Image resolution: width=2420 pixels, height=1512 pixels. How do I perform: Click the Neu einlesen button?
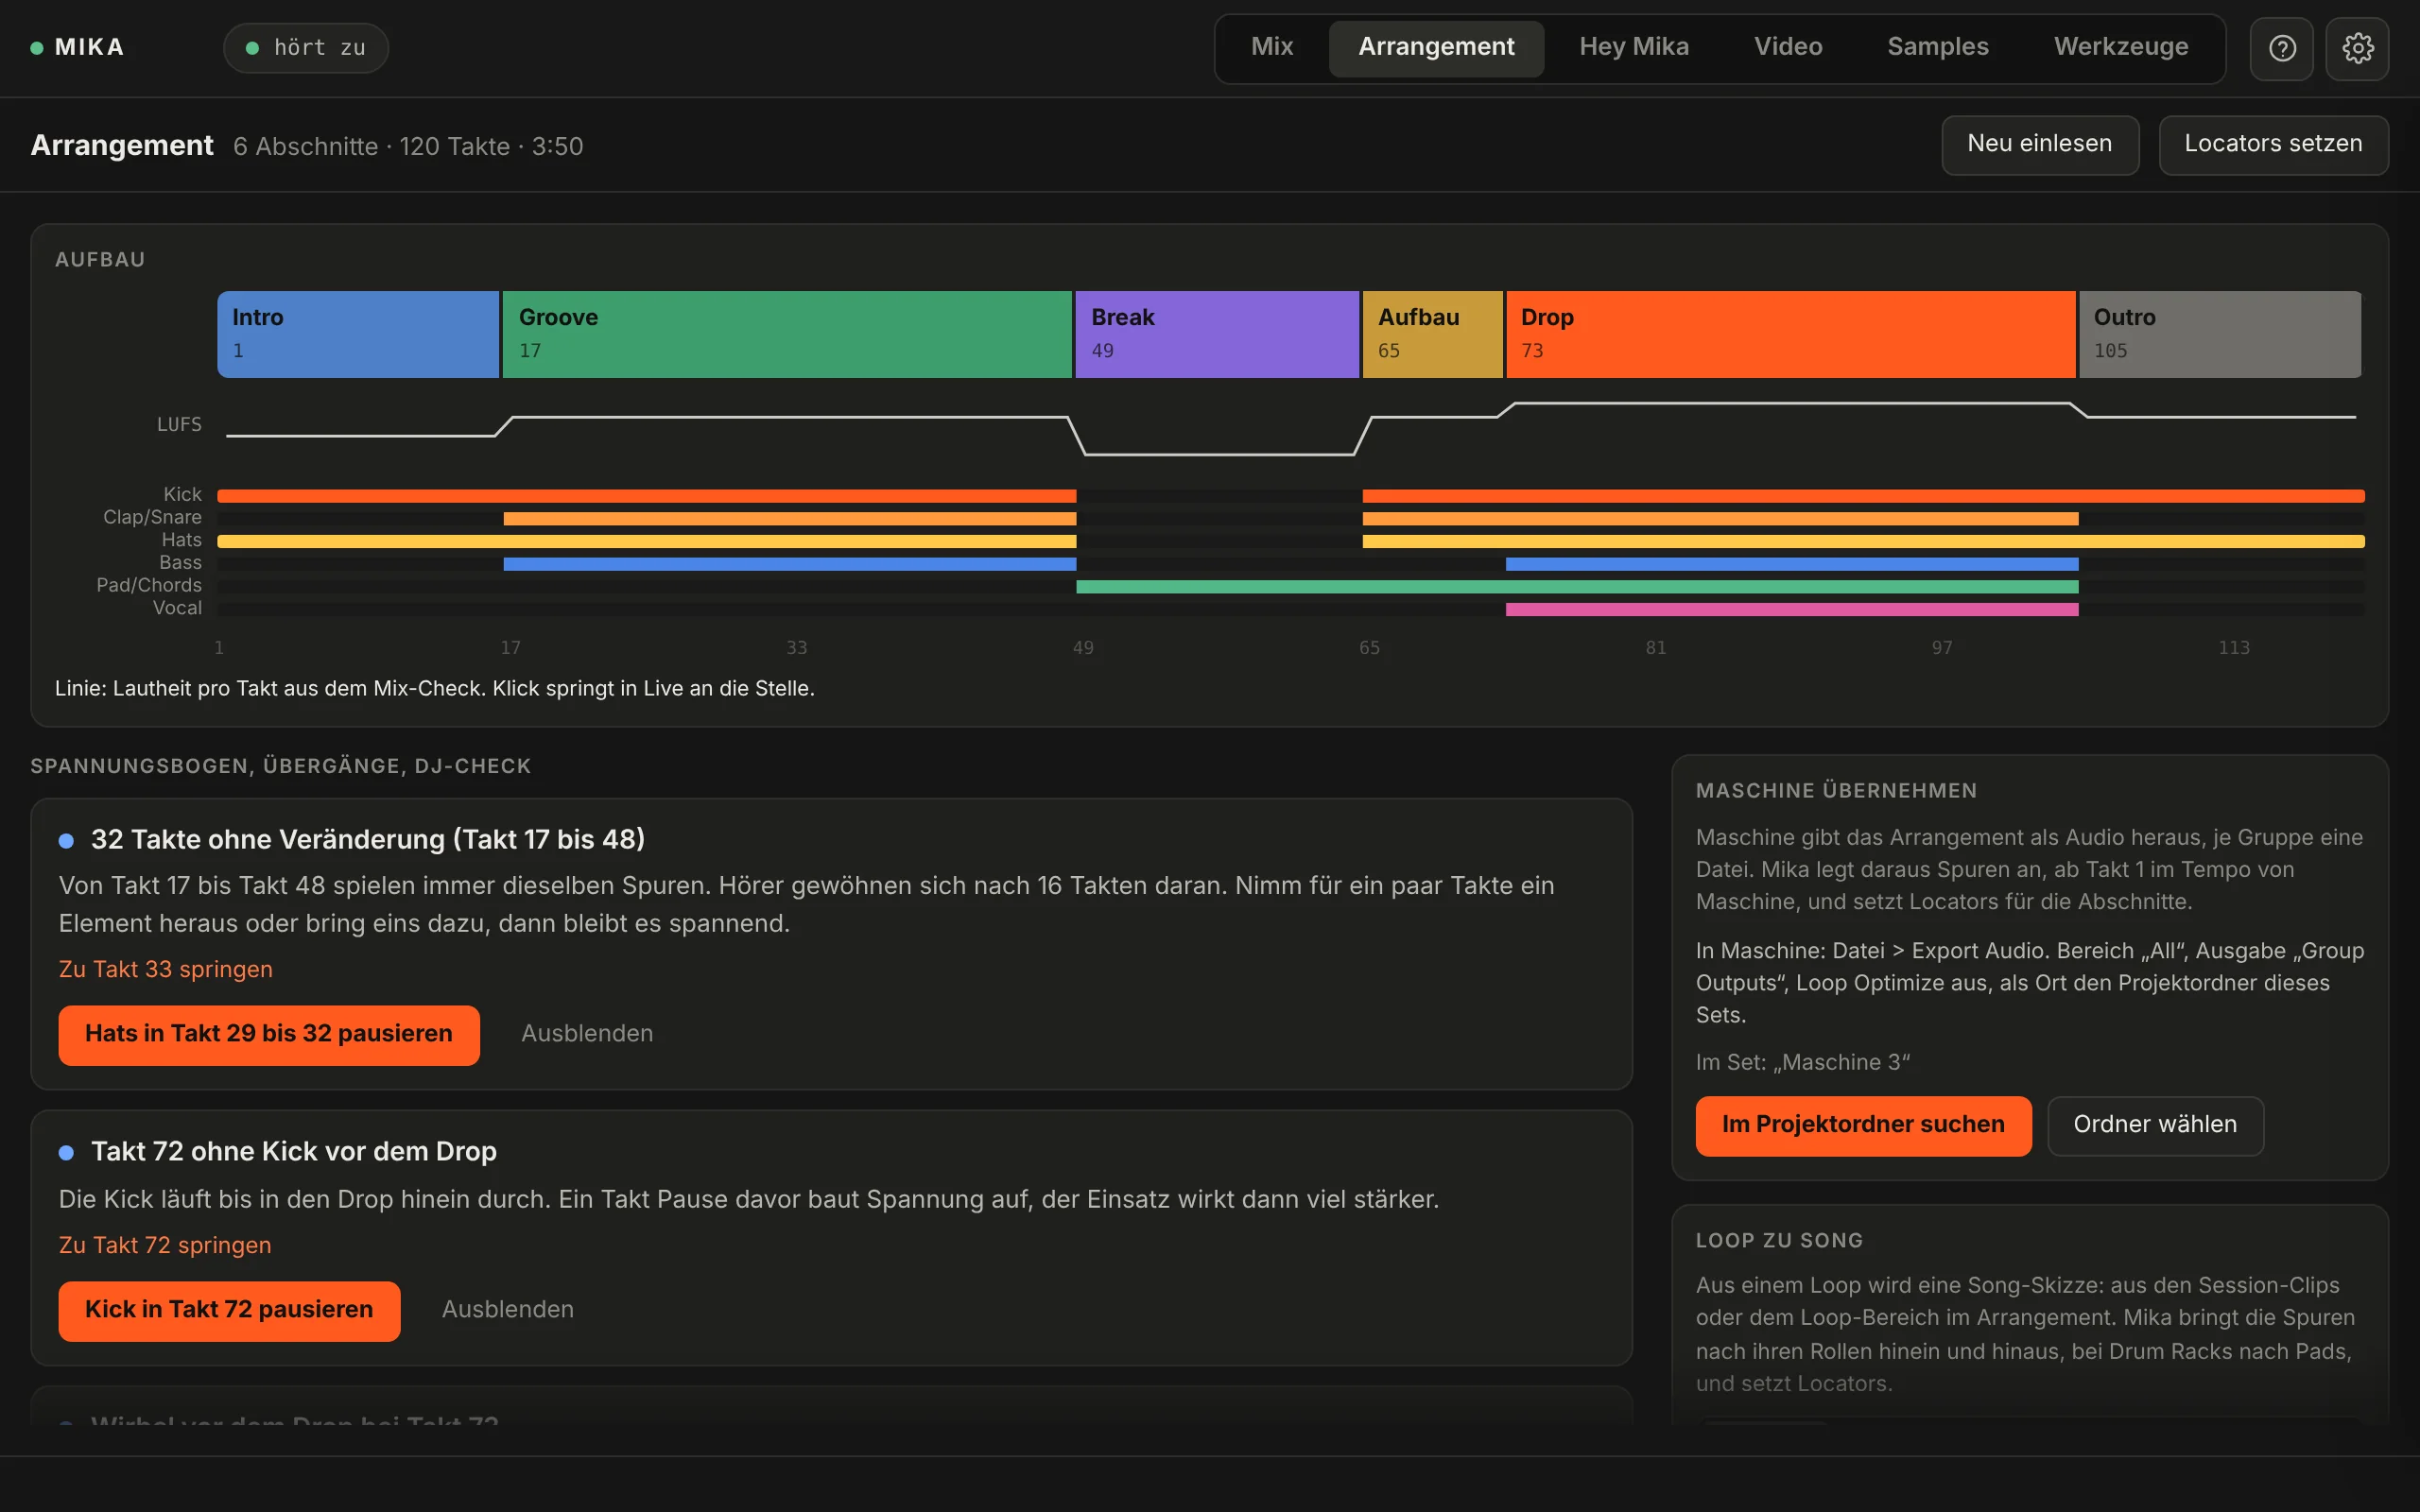click(2040, 145)
